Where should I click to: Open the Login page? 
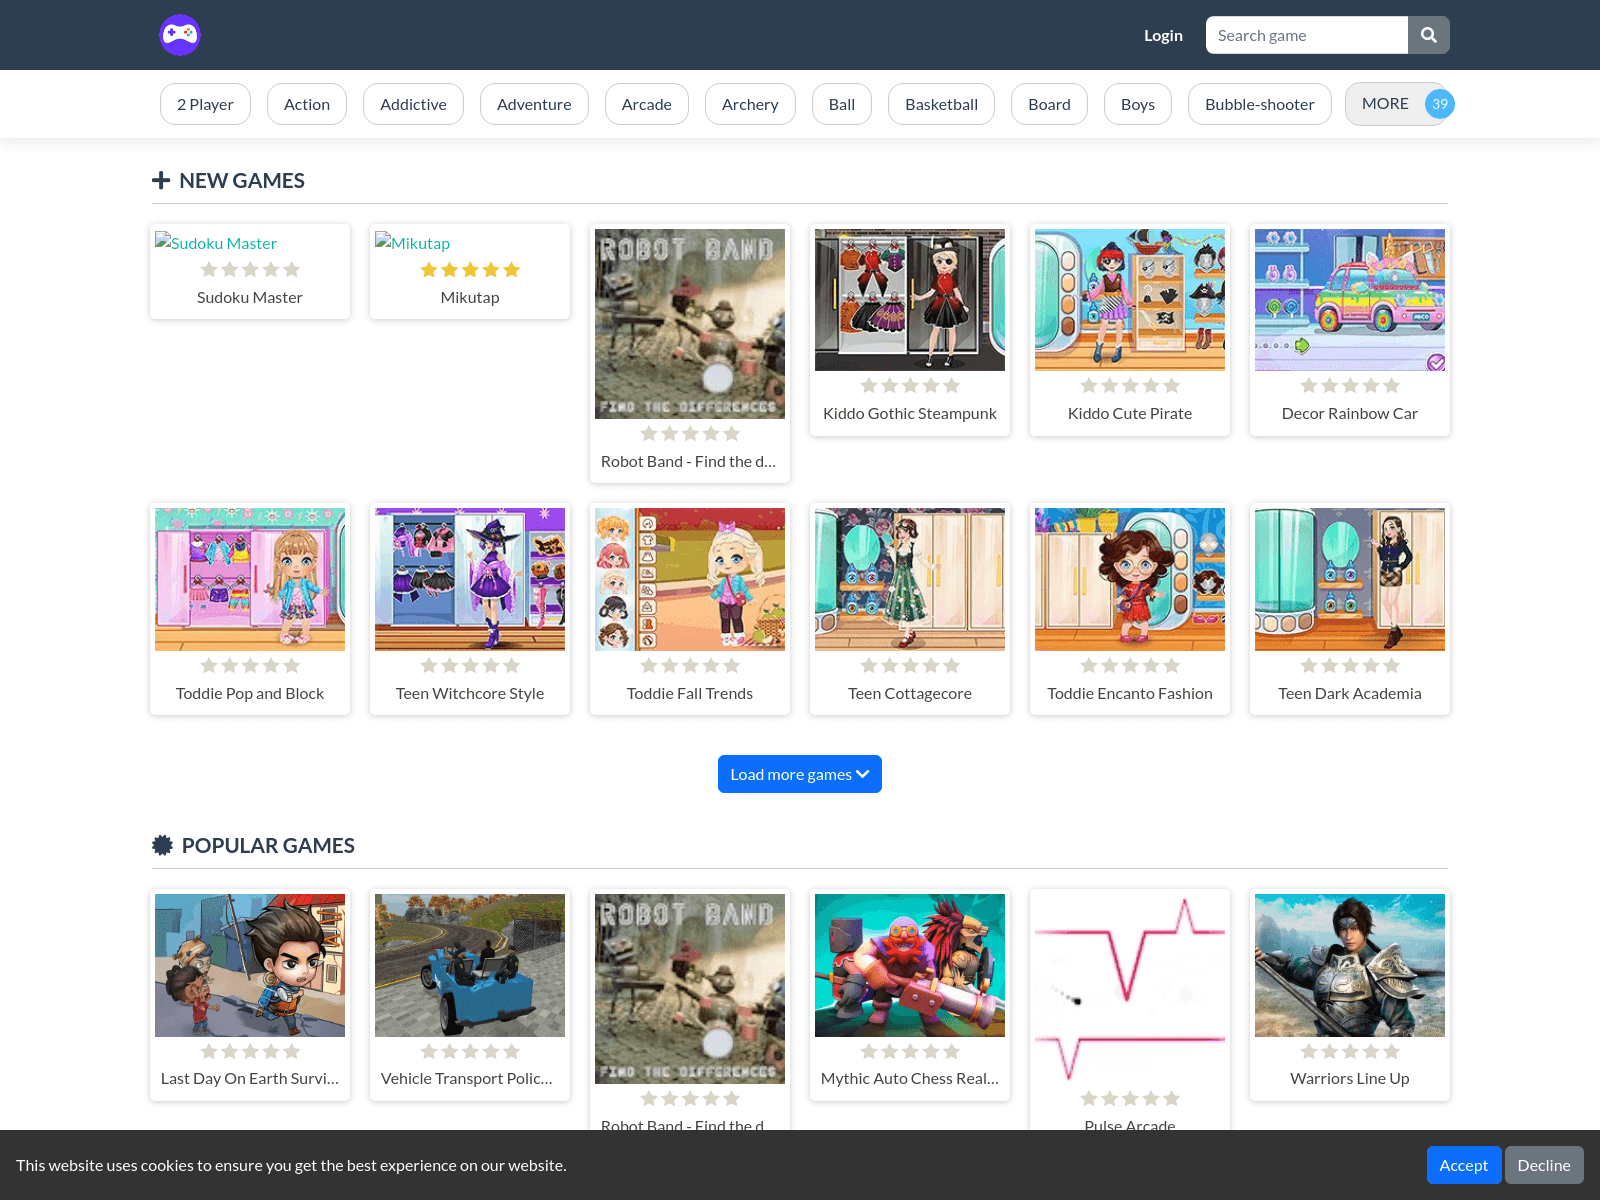click(x=1163, y=35)
